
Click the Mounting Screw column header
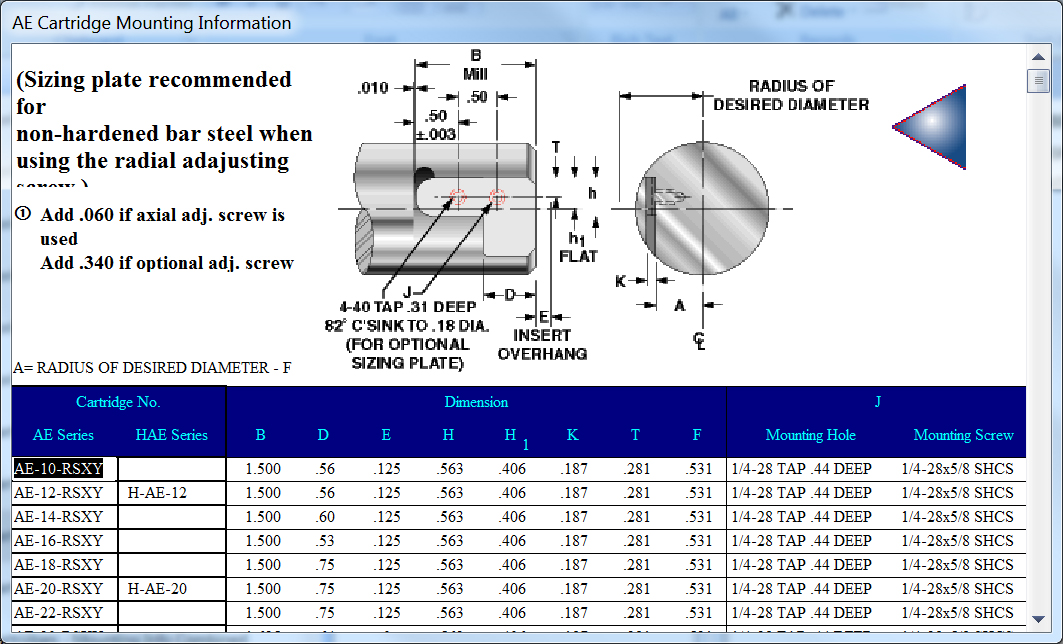(x=963, y=435)
